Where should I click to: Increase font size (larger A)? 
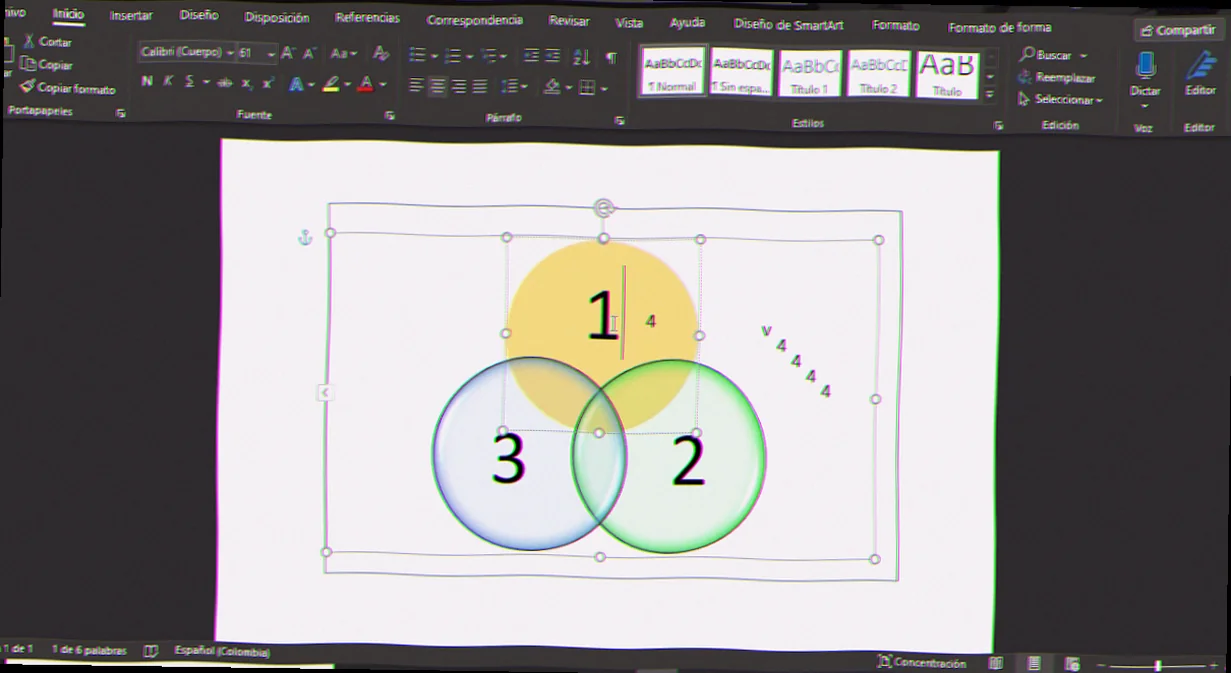[288, 53]
